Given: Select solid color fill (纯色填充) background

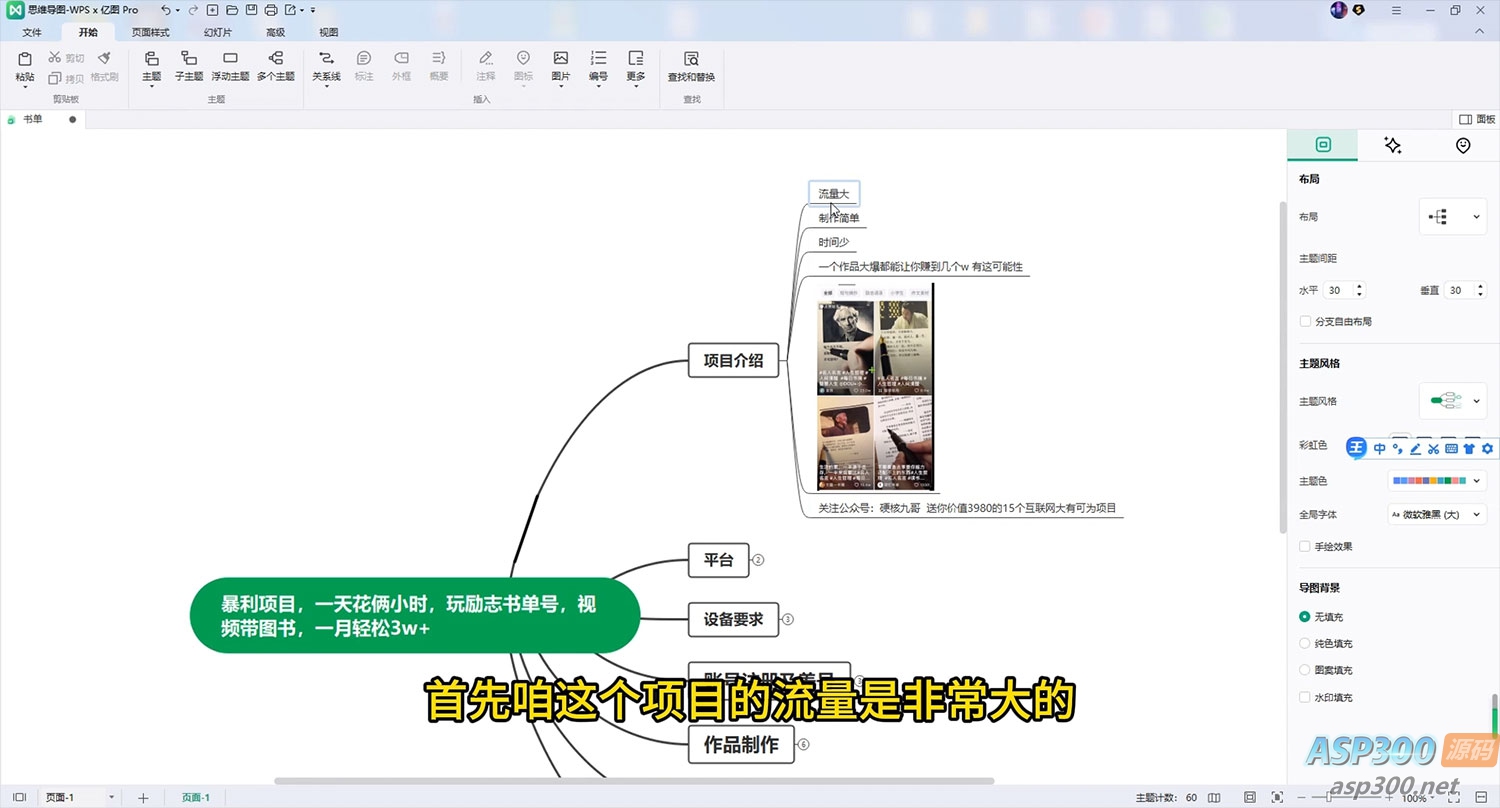Looking at the screenshot, I should point(1305,644).
